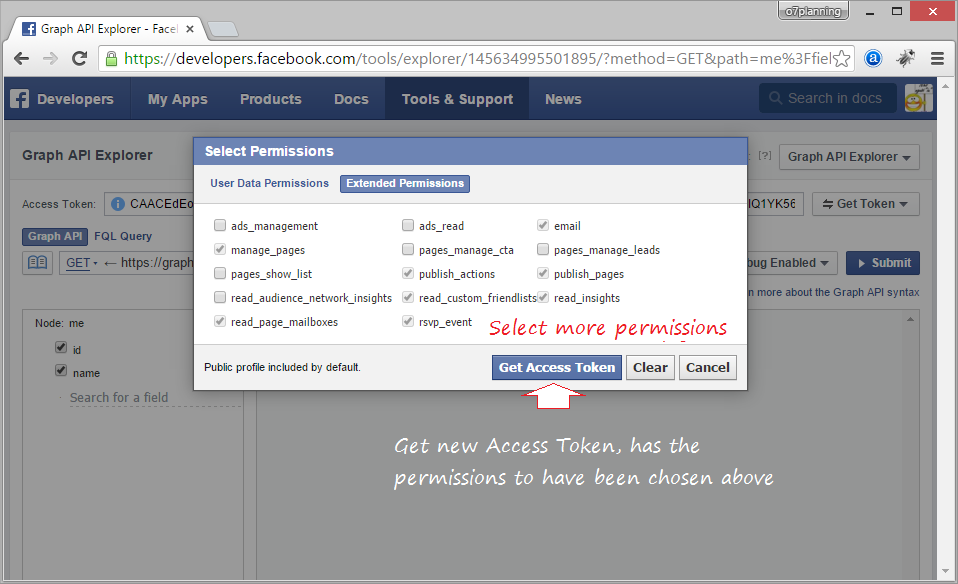This screenshot has width=958, height=584.
Task: Check the pages_manage_leads permission
Action: tap(543, 249)
